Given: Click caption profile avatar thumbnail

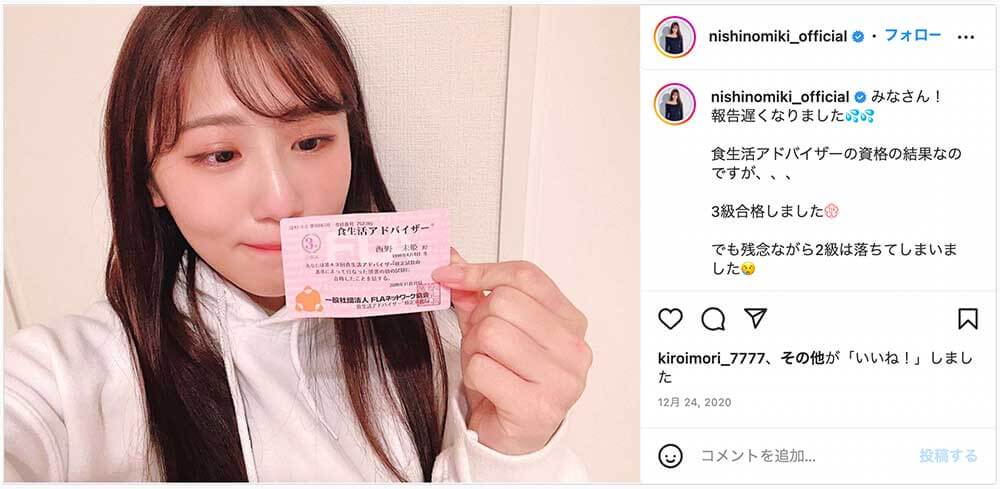Looking at the screenshot, I should pos(674,104).
